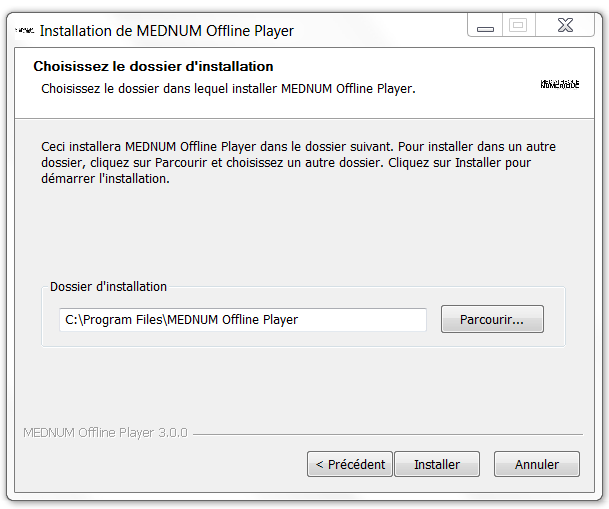Click the installer icon in the title bar
Viewport: 609px width, 509px height.
click(24, 31)
